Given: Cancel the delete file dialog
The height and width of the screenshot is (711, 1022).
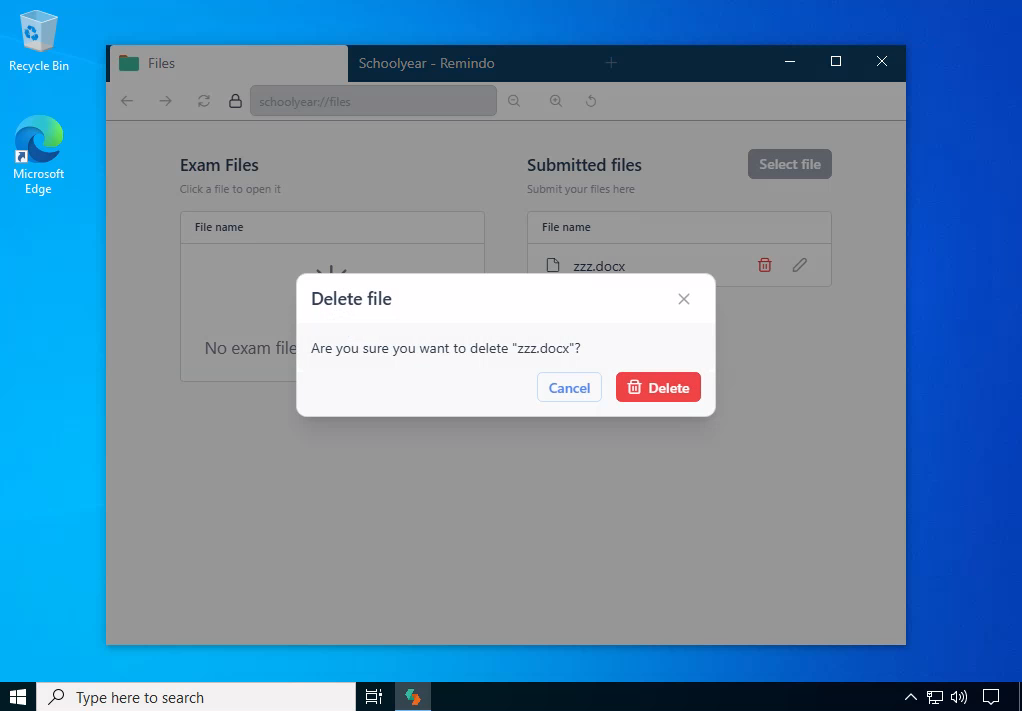Looking at the screenshot, I should click(x=569, y=388).
